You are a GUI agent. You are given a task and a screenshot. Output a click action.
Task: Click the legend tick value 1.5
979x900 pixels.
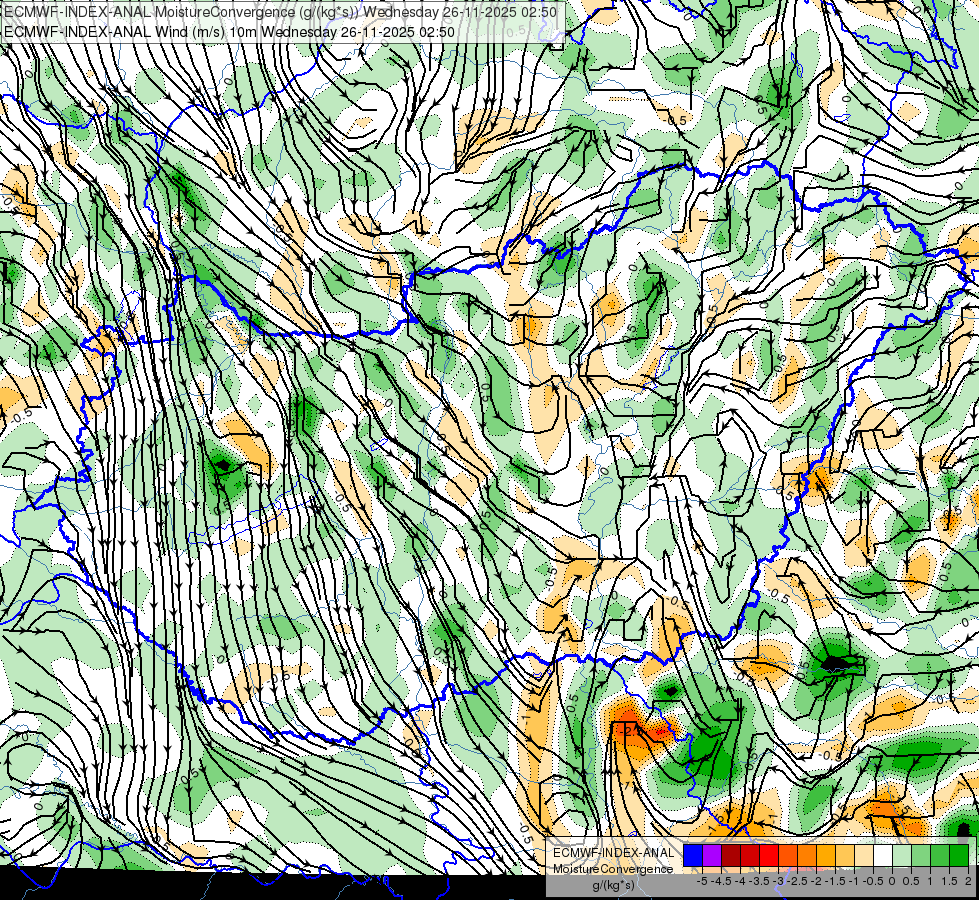(950, 881)
